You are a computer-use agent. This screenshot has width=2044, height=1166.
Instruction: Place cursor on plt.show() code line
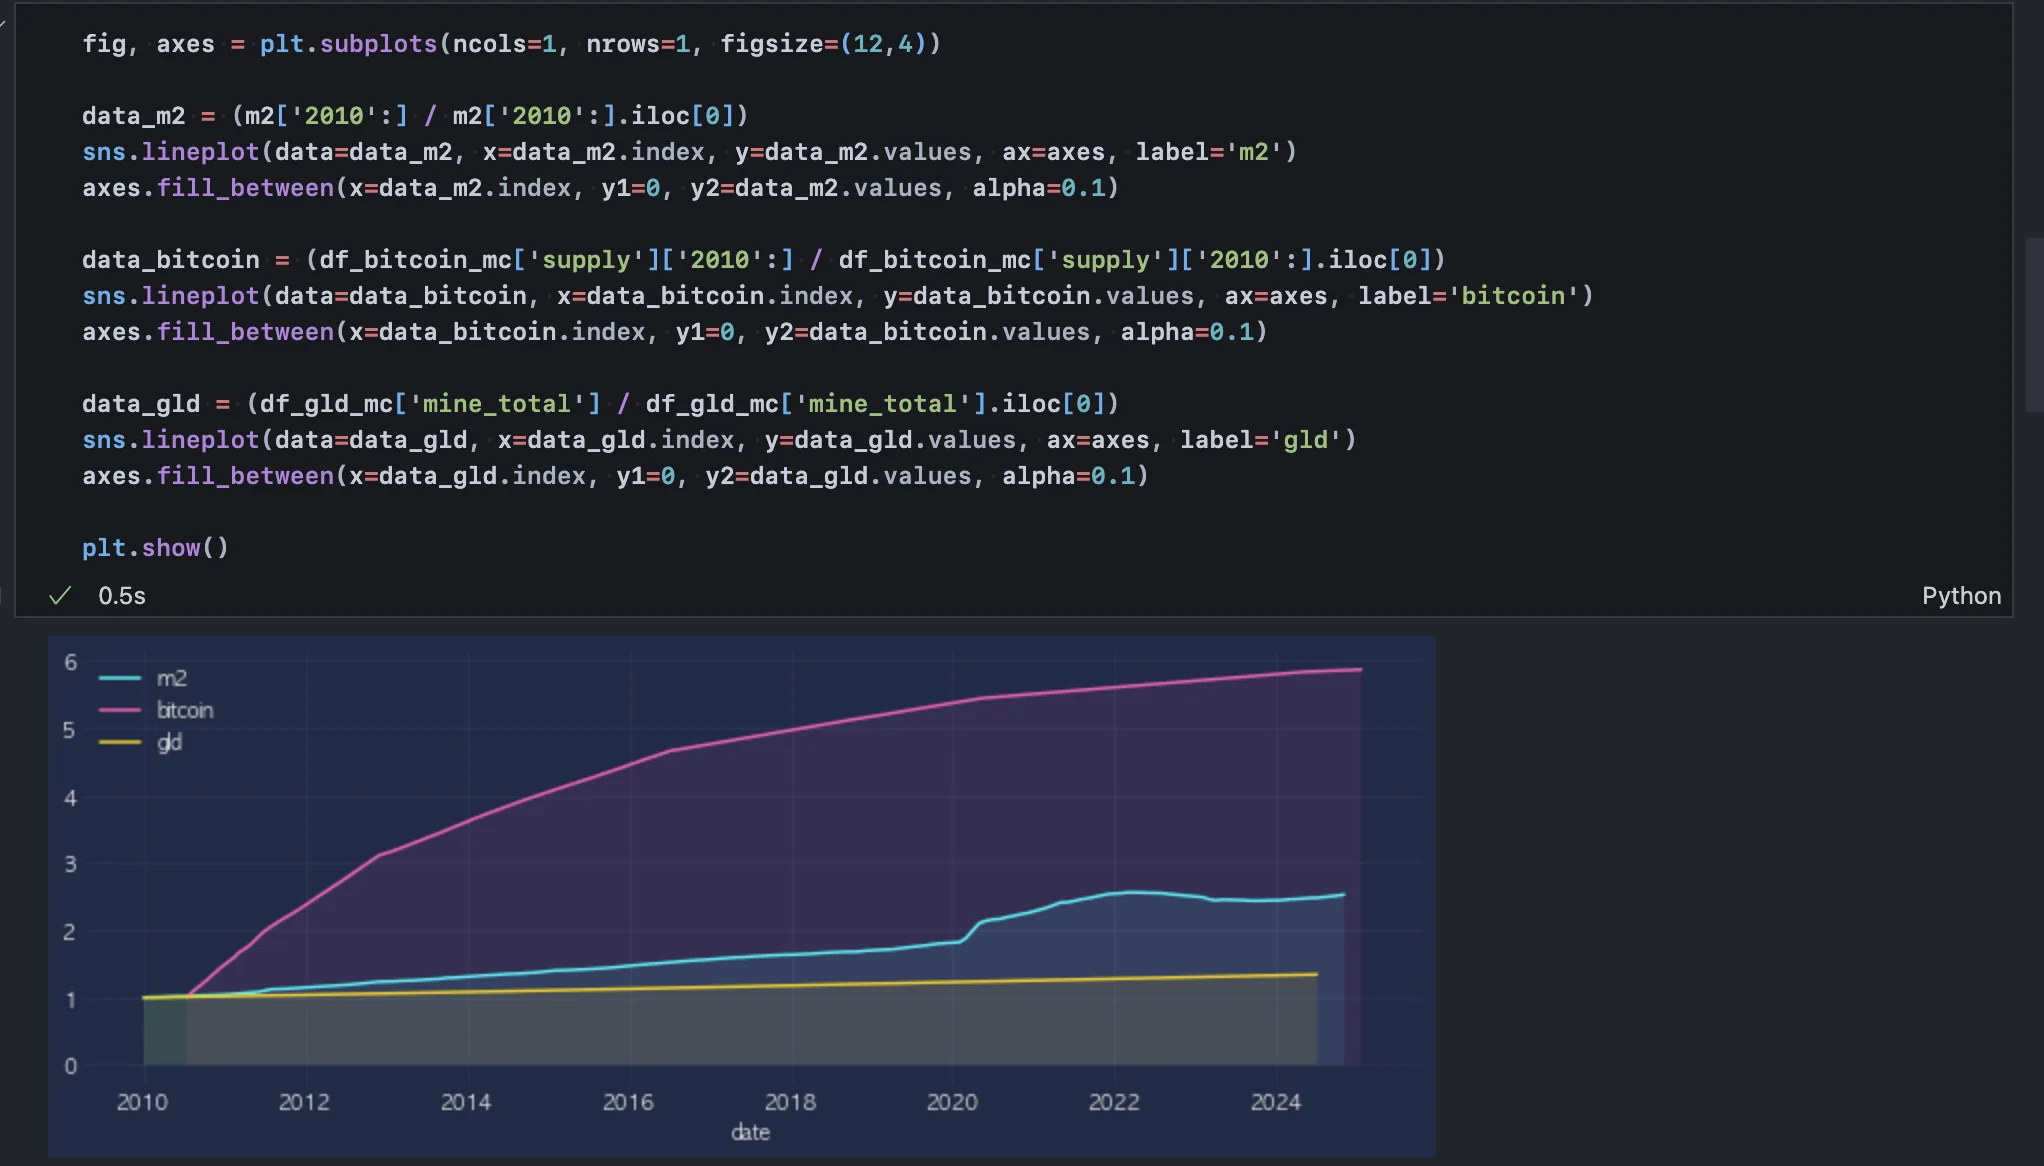[155, 548]
